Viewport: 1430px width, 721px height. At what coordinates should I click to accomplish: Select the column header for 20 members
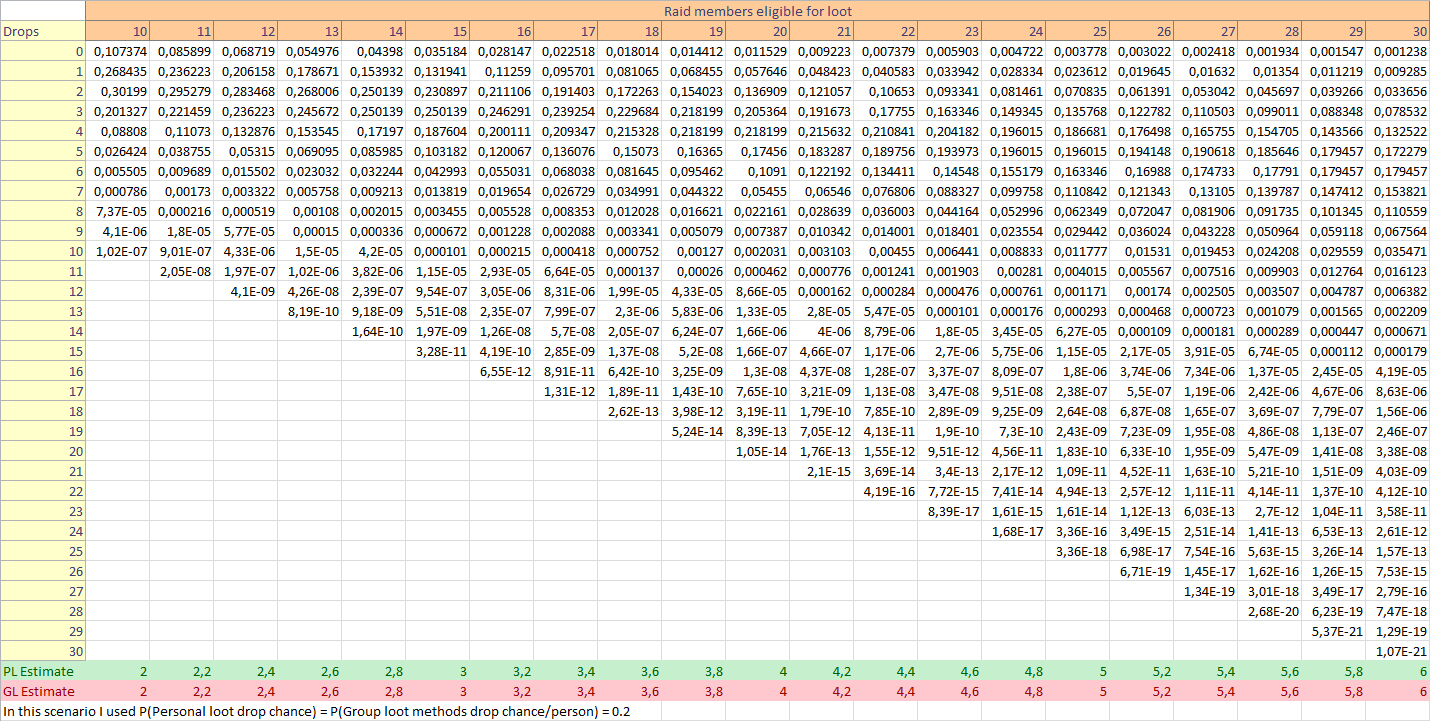coord(758,31)
